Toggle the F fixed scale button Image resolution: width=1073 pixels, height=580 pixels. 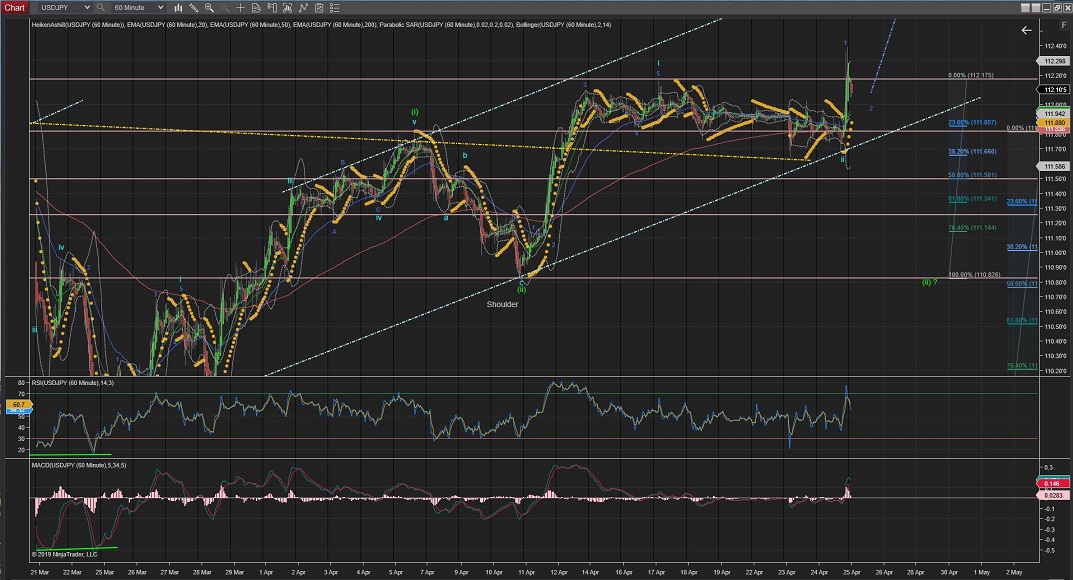click(1064, 25)
